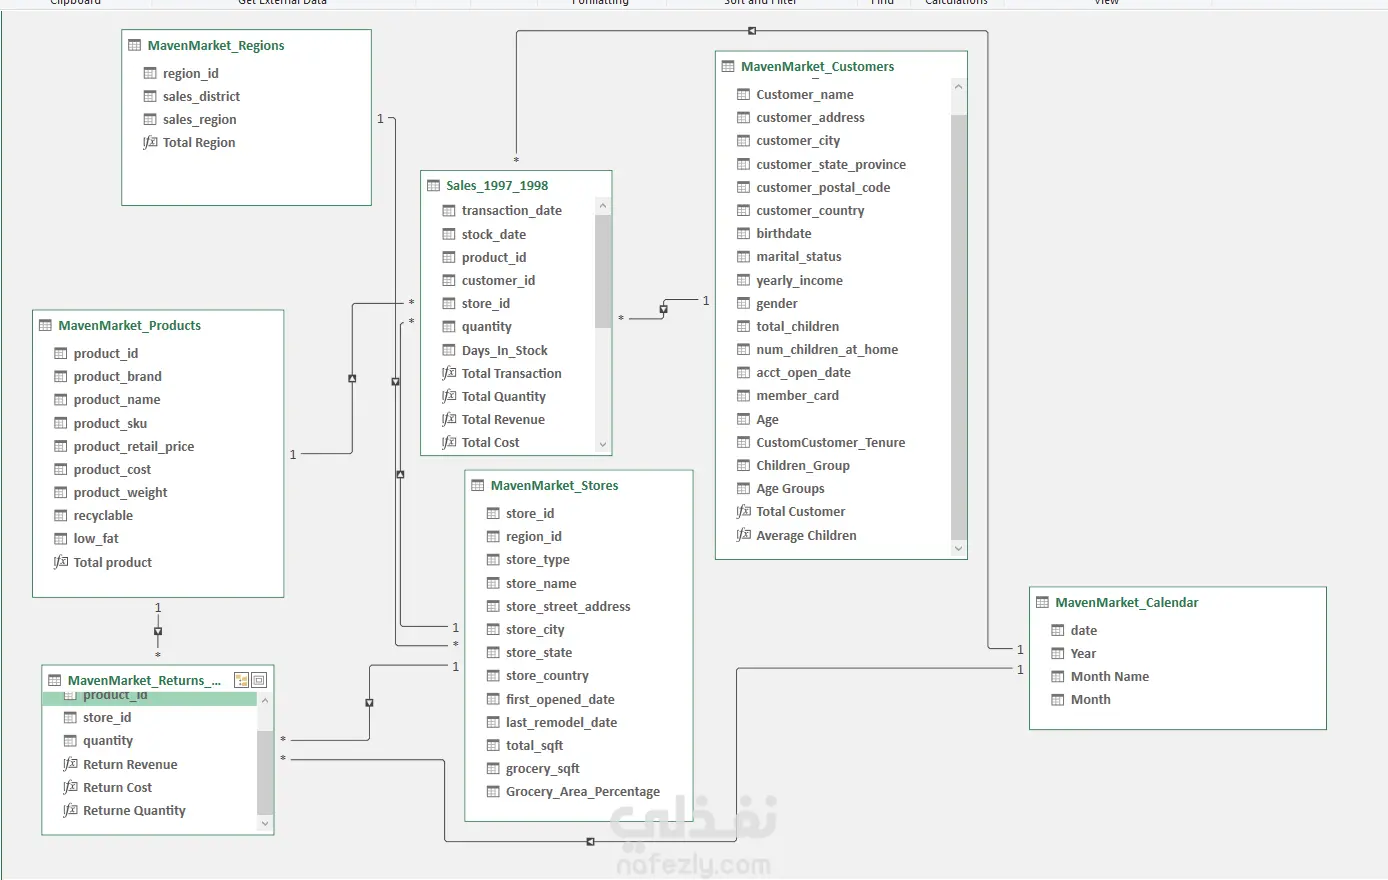Image resolution: width=1388 pixels, height=880 pixels.
Task: Select relationship arrow on Products-to-Sales line
Action: pyautogui.click(x=352, y=378)
